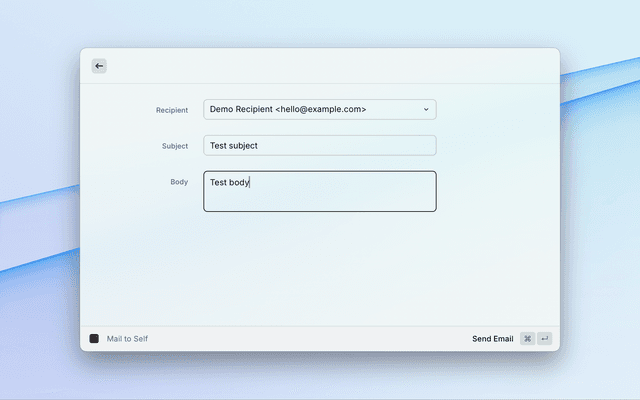Click the Mail to Self title
Screen dimensions: 640x400
click(127, 339)
